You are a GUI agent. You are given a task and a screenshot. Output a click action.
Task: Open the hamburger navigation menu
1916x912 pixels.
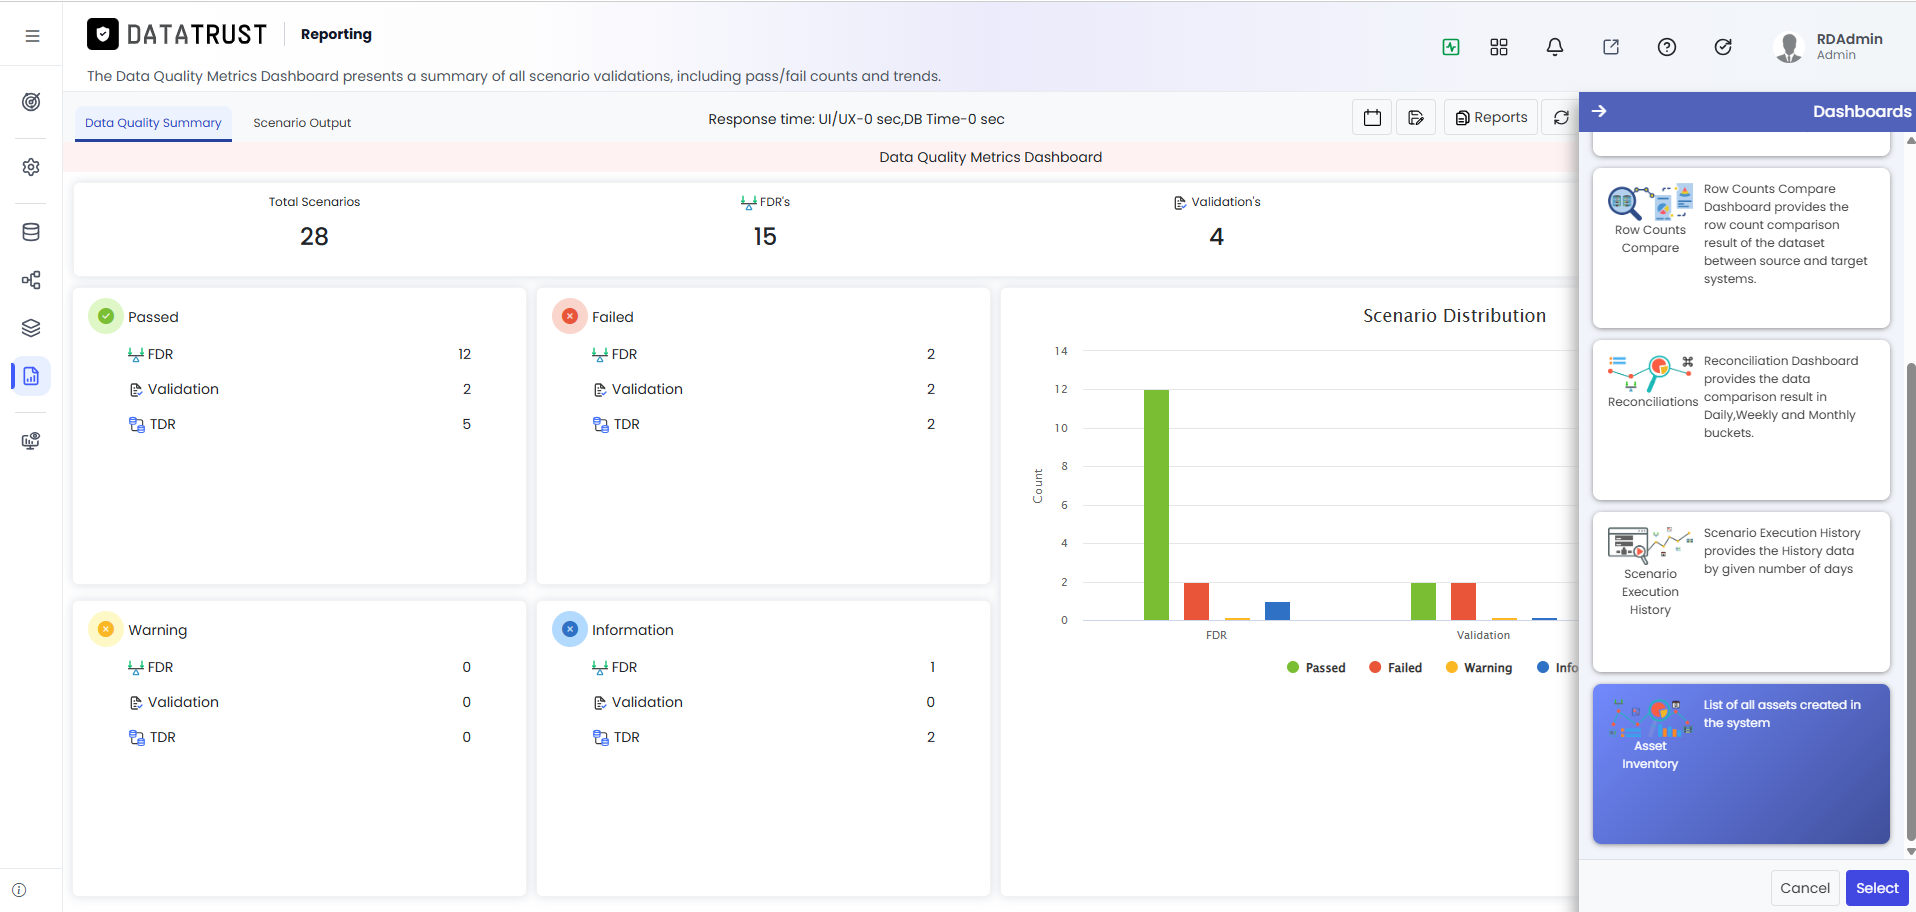[32, 36]
